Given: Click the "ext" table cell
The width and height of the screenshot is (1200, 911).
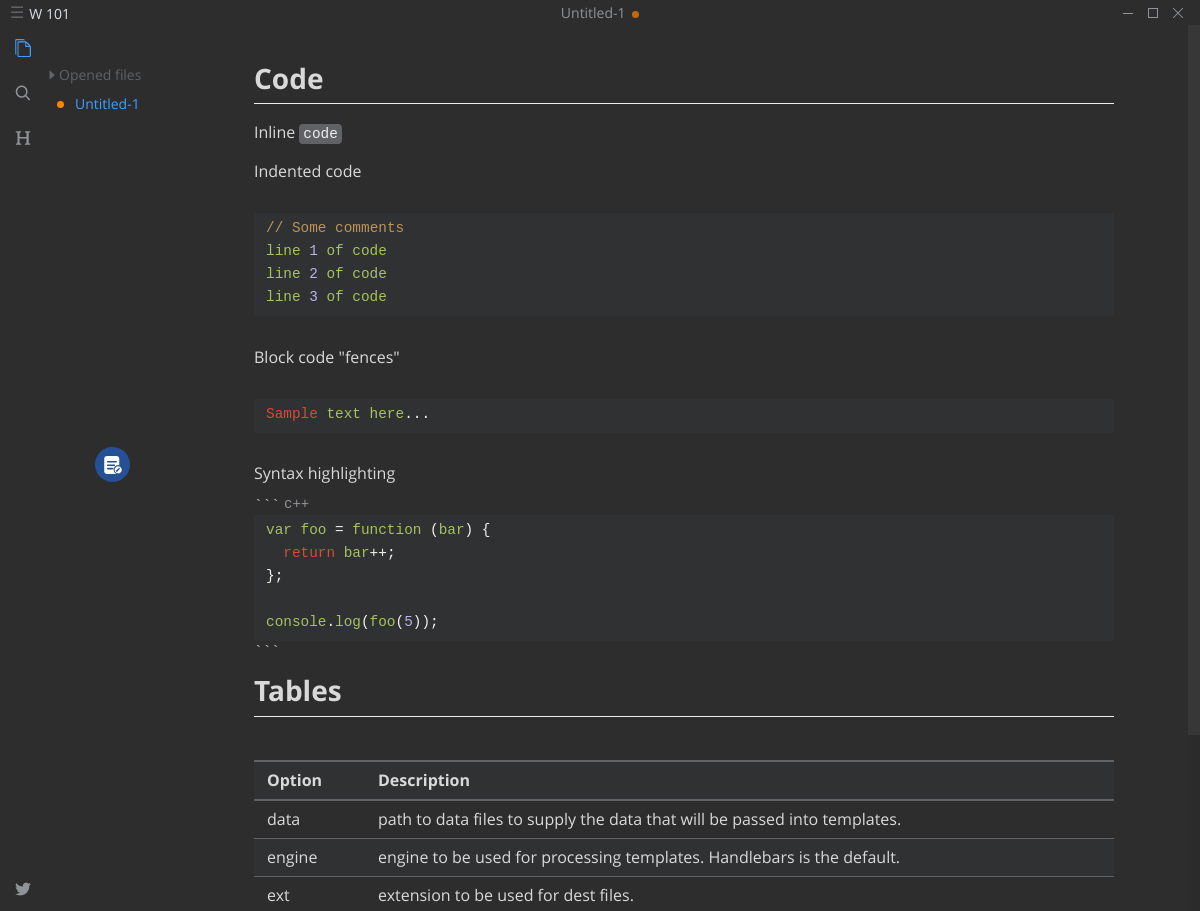Looking at the screenshot, I should [310, 895].
